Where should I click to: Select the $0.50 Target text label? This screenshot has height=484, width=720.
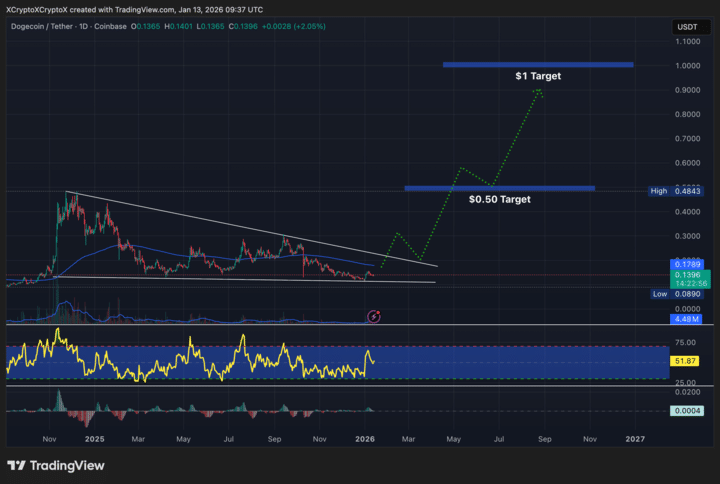[x=499, y=199]
